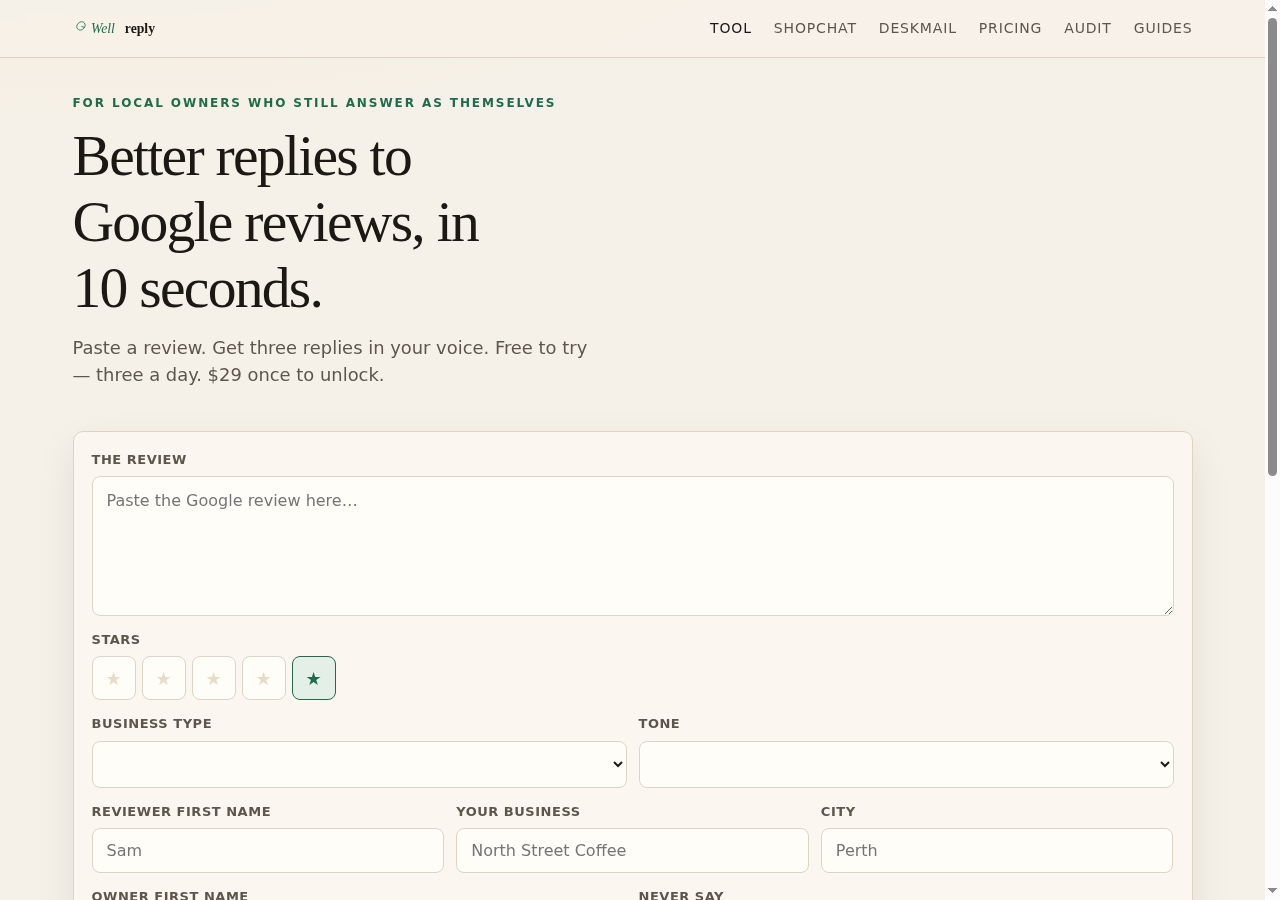Open the Guides nav link
1280x900 pixels.
pos(1163,28)
